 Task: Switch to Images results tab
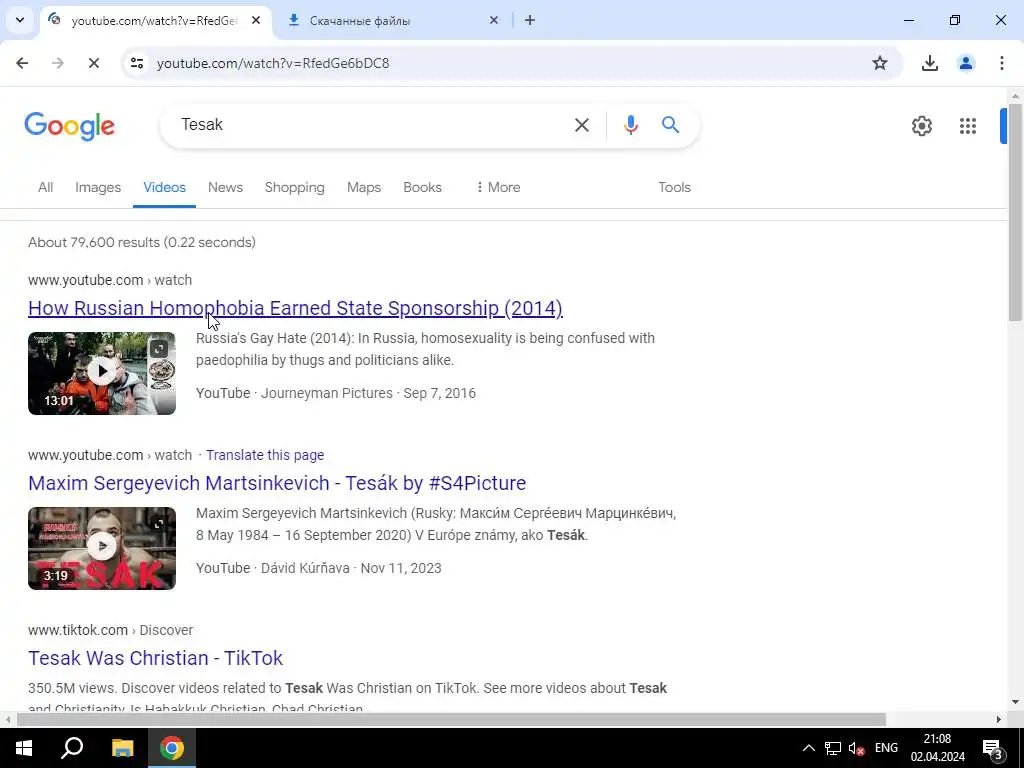coord(98,187)
